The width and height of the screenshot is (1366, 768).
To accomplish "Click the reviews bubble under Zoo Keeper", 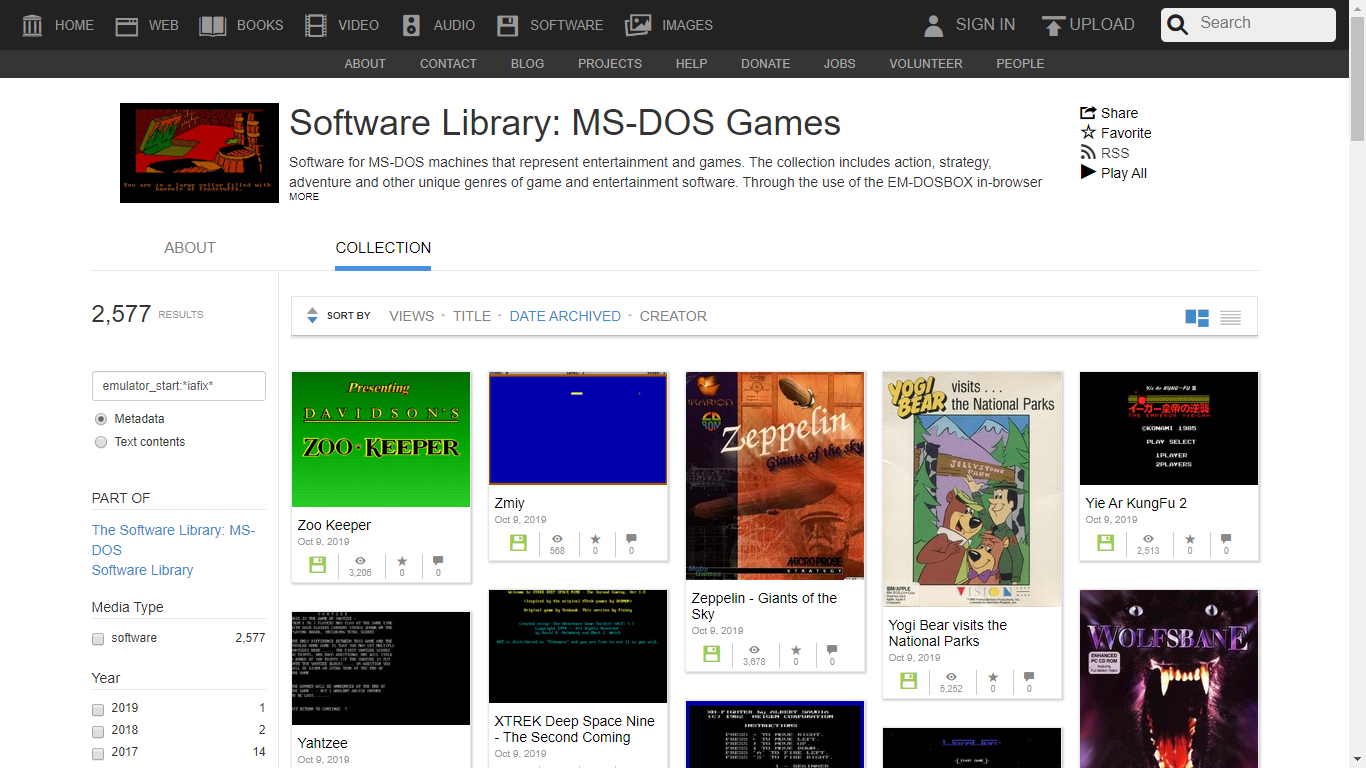I will tap(438, 561).
